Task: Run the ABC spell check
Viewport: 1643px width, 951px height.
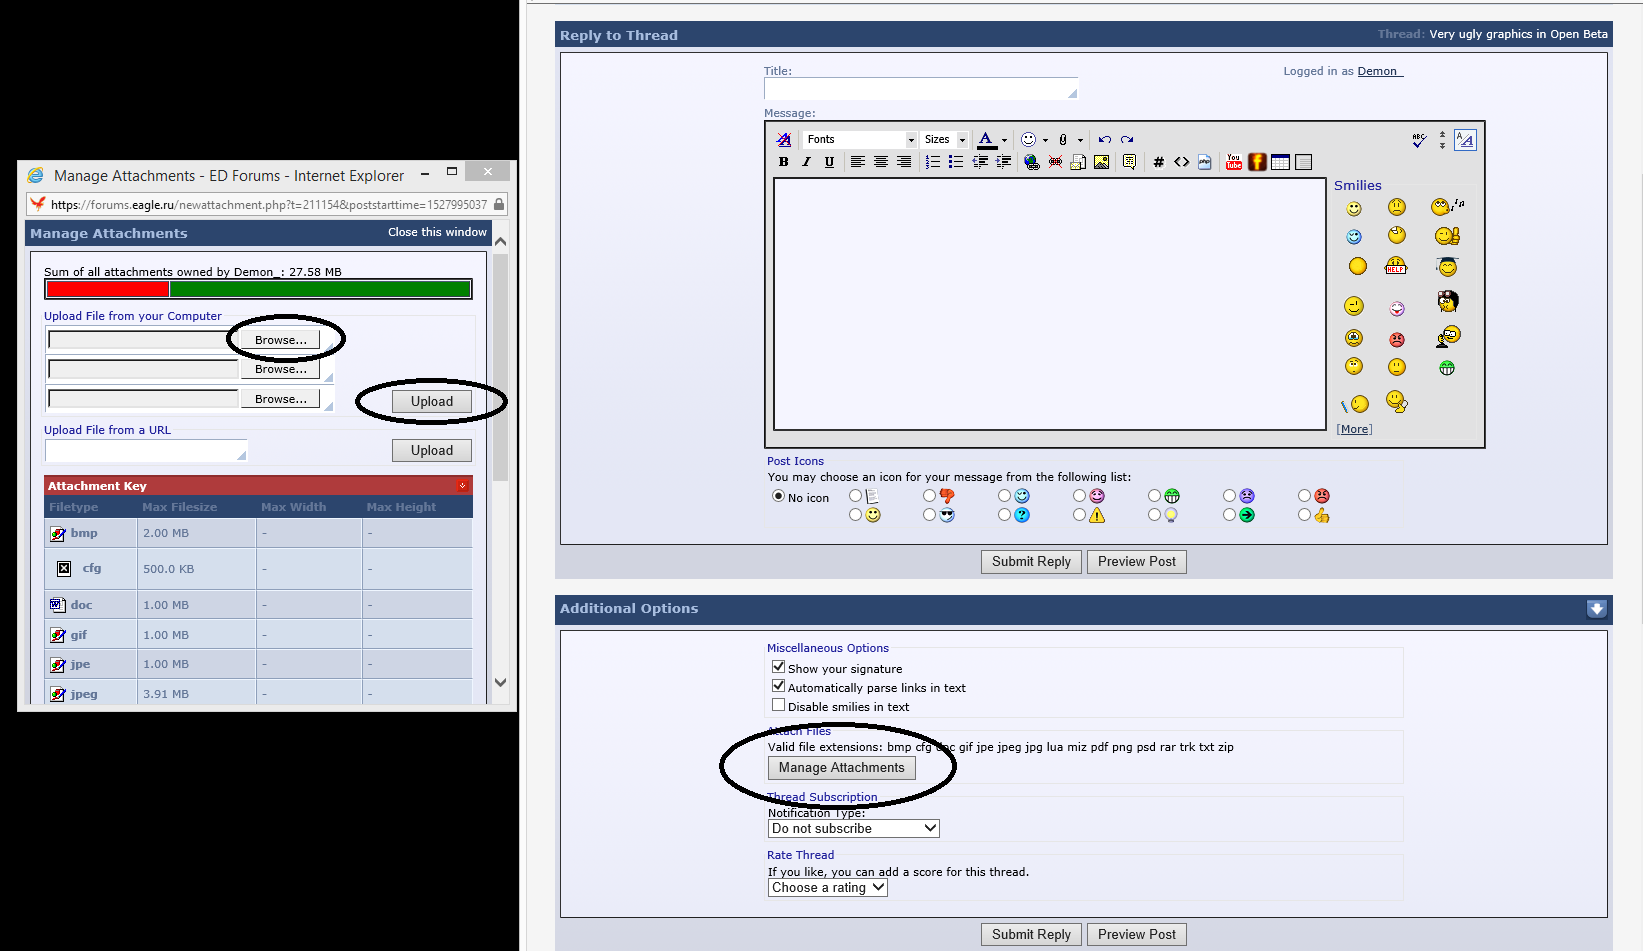Action: tap(1419, 140)
